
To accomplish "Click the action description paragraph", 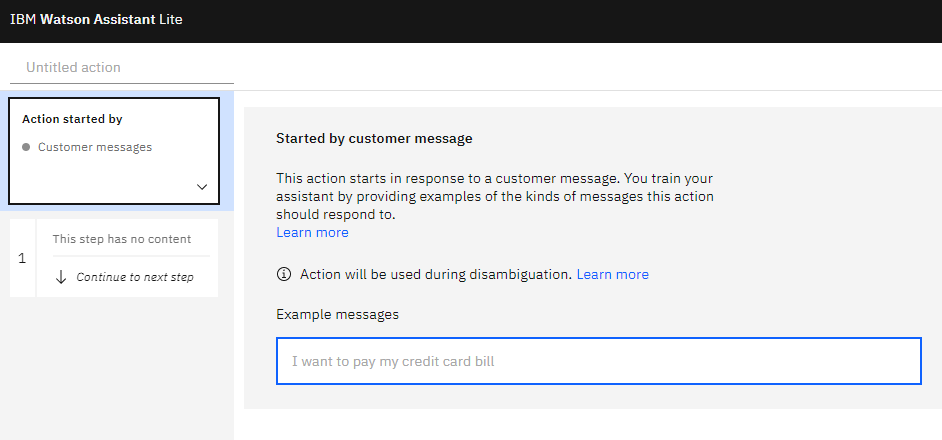I will tap(495, 197).
